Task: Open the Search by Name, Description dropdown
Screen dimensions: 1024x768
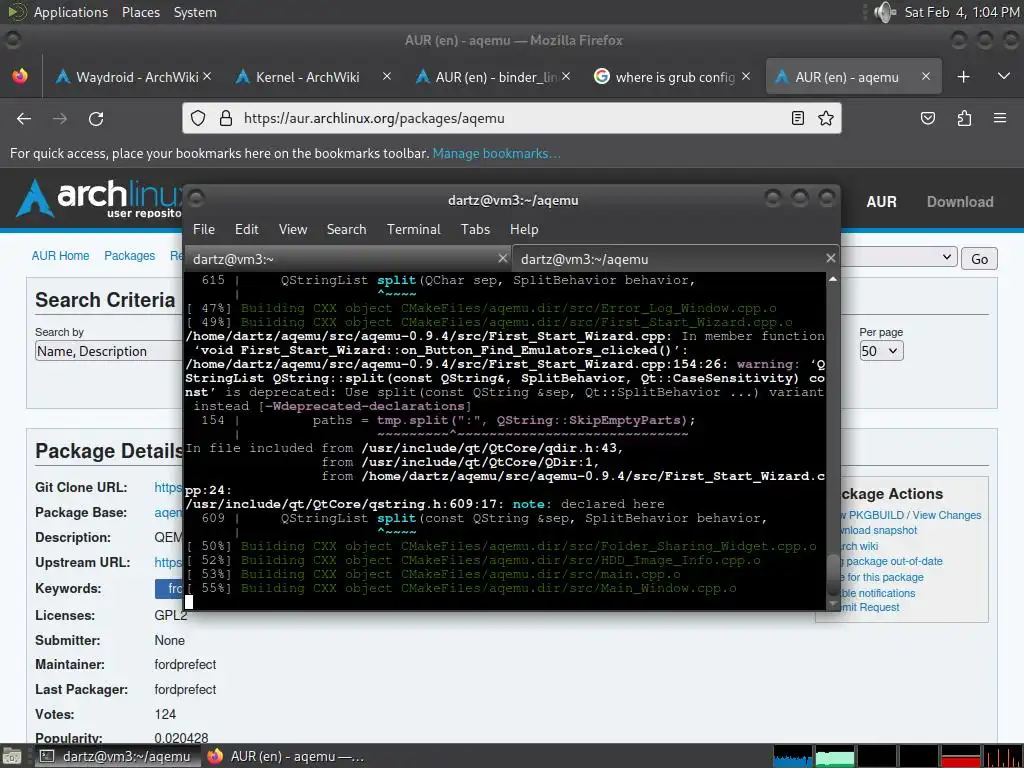Action: (109, 351)
